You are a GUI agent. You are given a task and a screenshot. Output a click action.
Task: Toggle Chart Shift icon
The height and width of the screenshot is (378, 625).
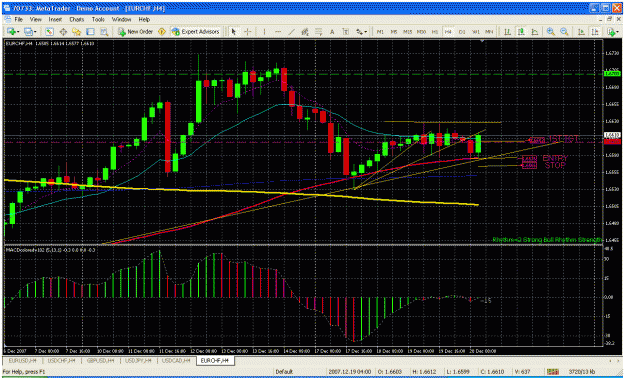(x=595, y=32)
